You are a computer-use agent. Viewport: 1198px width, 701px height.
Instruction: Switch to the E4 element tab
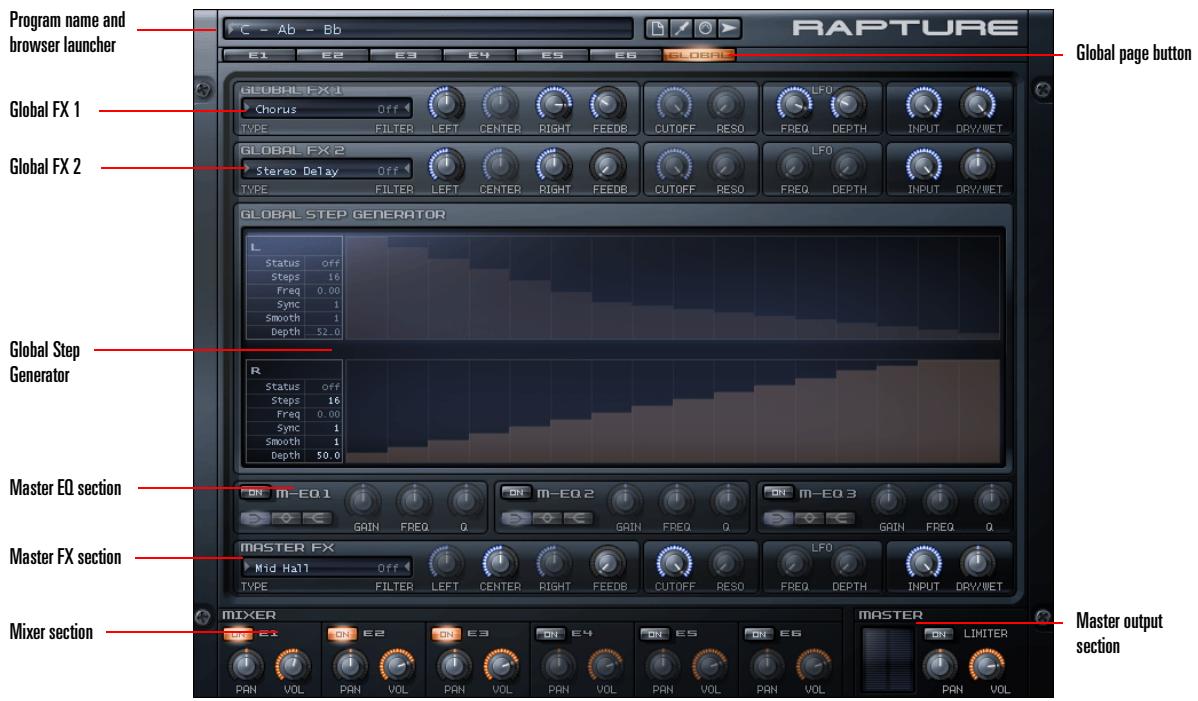(x=478, y=55)
